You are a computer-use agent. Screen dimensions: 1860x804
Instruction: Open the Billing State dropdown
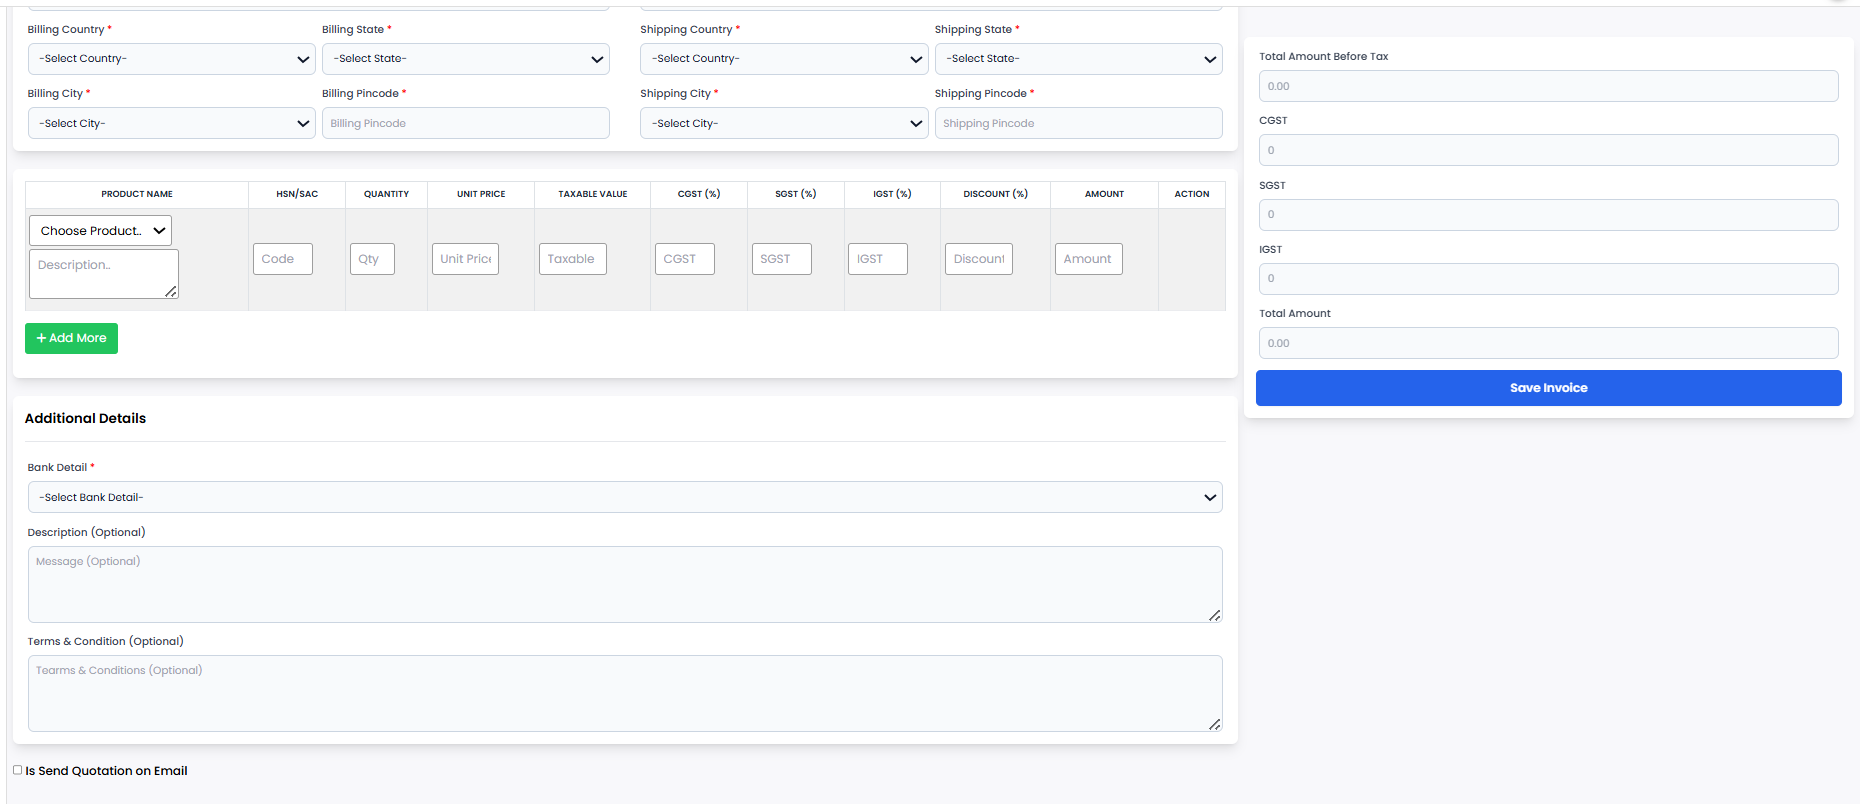pyautogui.click(x=465, y=59)
